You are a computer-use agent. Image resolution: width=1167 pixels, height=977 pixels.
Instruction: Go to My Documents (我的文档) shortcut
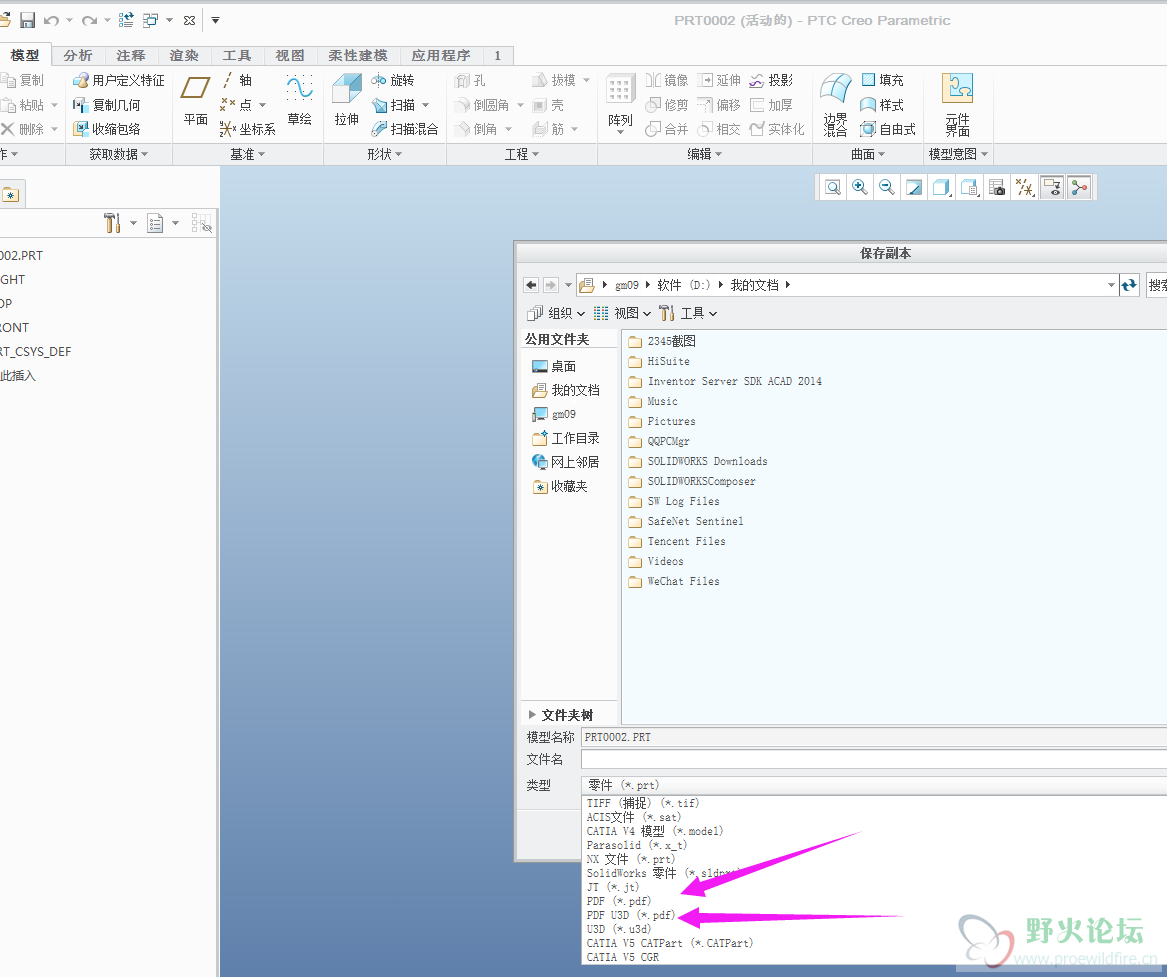coord(566,390)
